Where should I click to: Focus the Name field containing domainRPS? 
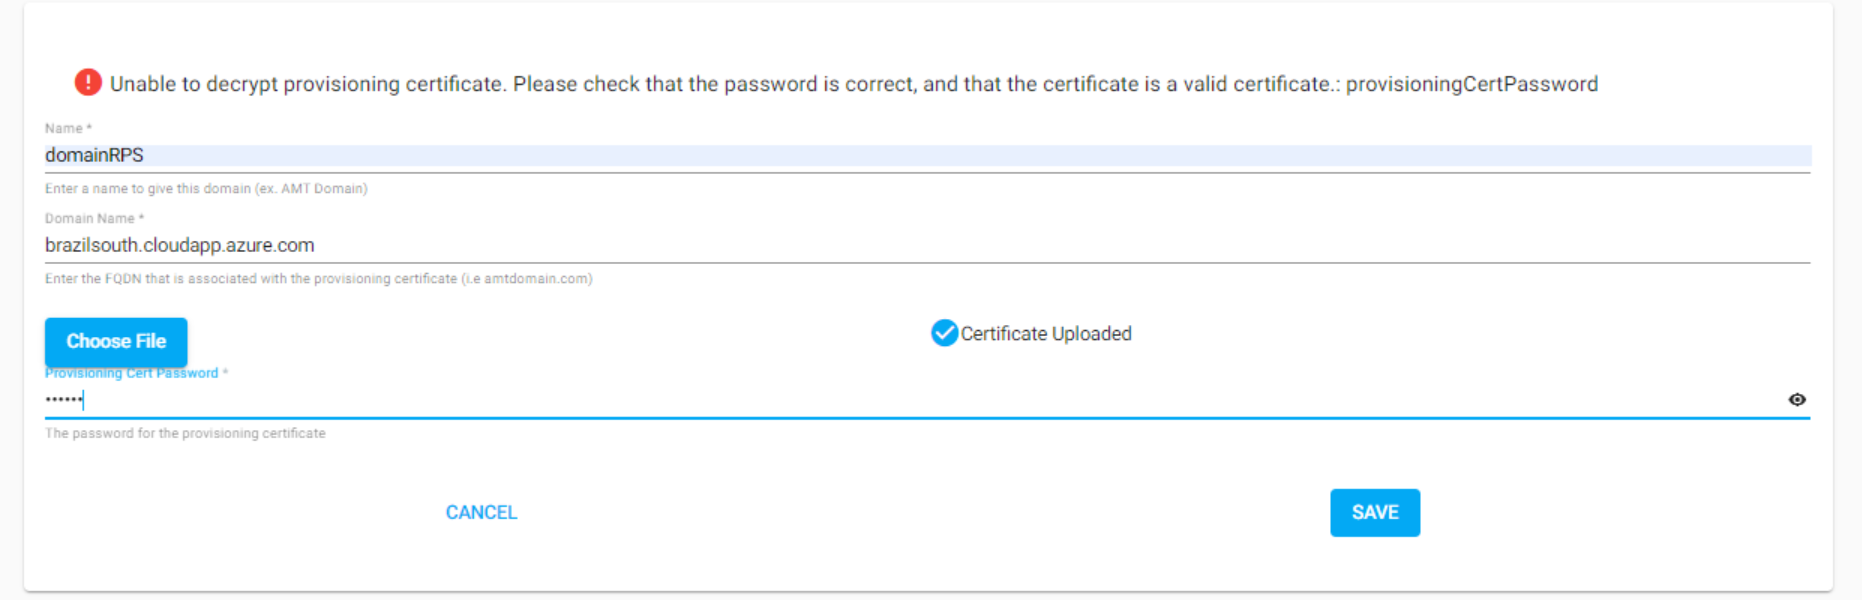(928, 155)
